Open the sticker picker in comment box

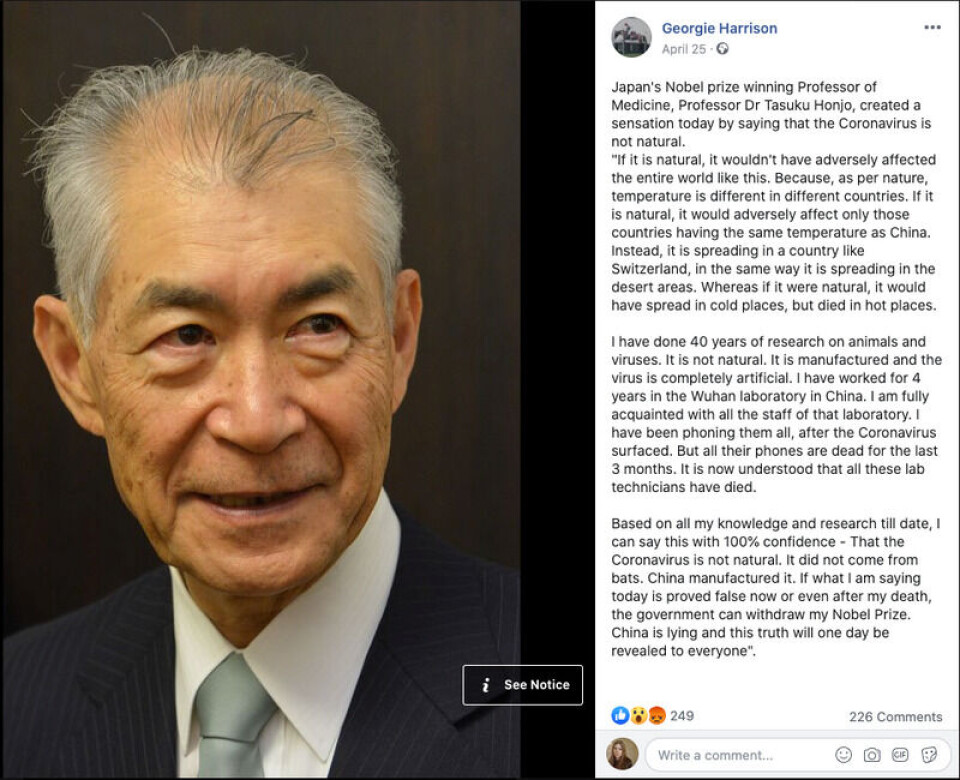tap(929, 755)
